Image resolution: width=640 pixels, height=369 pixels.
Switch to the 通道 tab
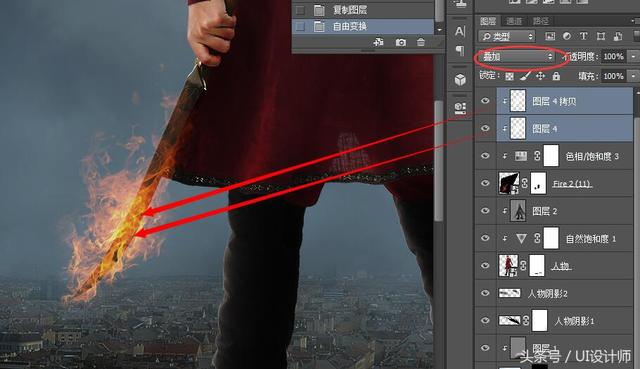point(514,21)
